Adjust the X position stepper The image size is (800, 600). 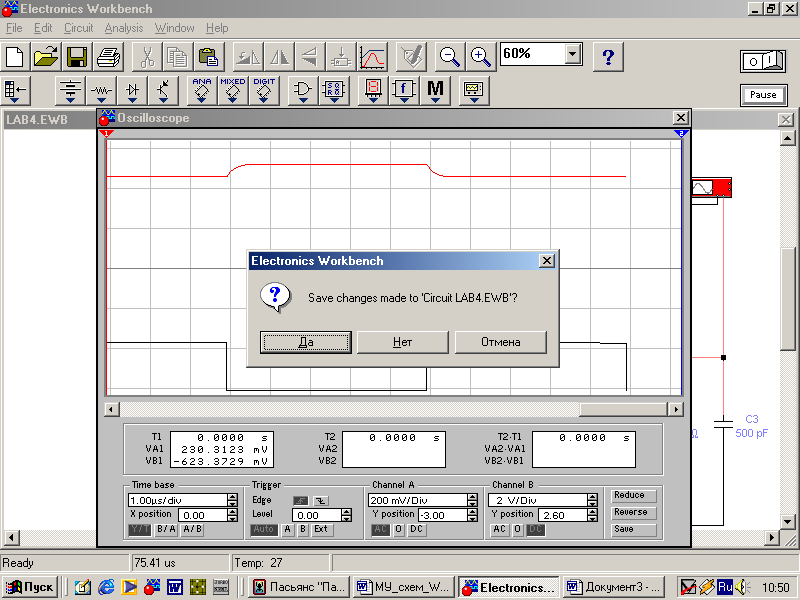pos(232,515)
